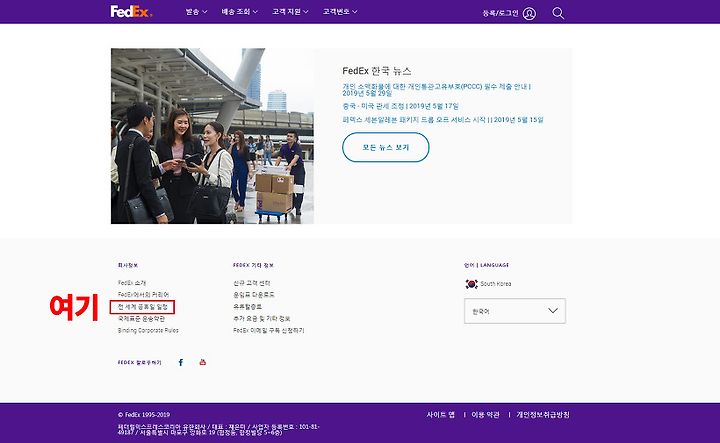The width and height of the screenshot is (720, 443).
Task: Open the news item dated 2019년 5월 15일
Action: pos(443,120)
